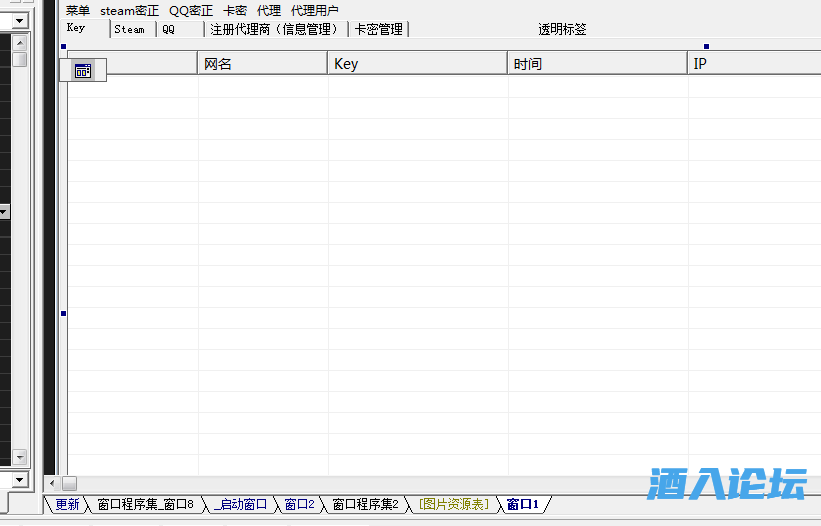Image resolution: width=821 pixels, height=526 pixels.
Task: Switch to the 更新 bottom tab
Action: click(x=67, y=505)
